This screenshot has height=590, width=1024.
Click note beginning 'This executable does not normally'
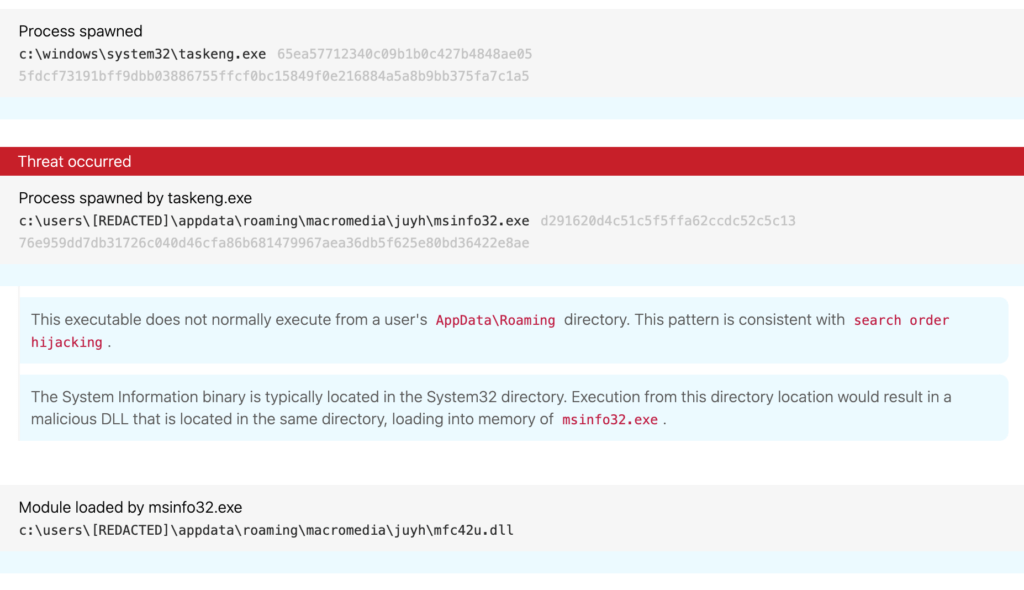pyautogui.click(x=230, y=320)
